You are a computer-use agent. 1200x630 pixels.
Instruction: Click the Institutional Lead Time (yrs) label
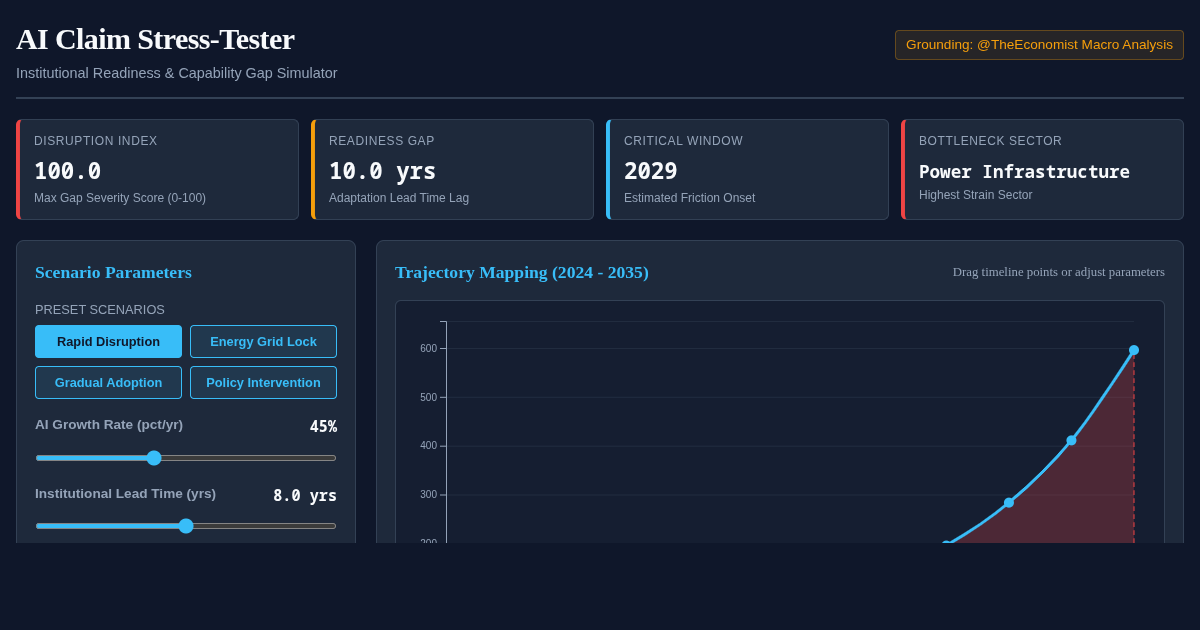pos(125,494)
